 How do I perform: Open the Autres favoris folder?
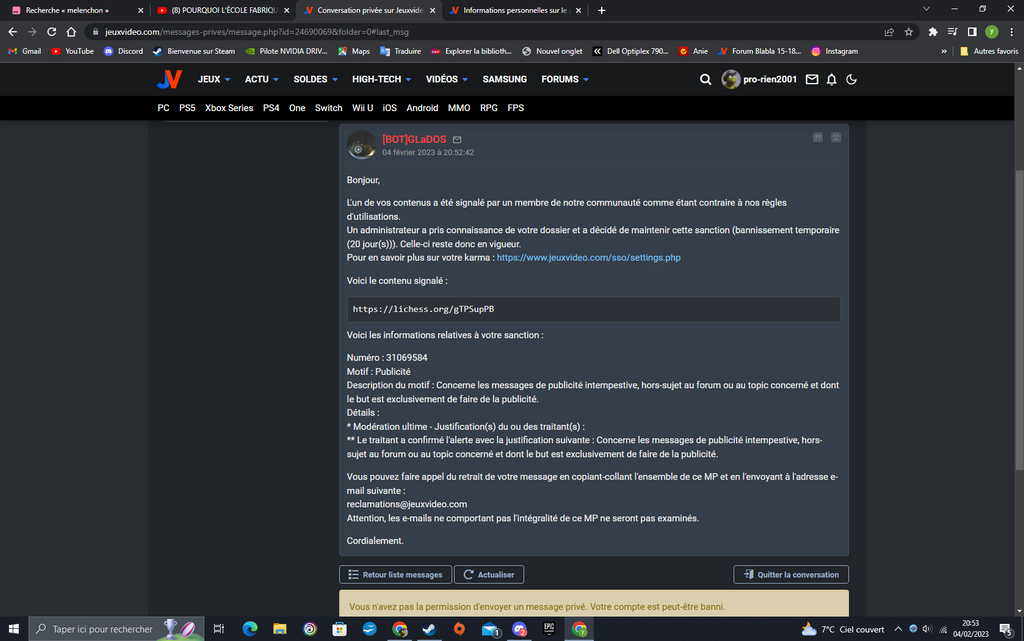989,51
